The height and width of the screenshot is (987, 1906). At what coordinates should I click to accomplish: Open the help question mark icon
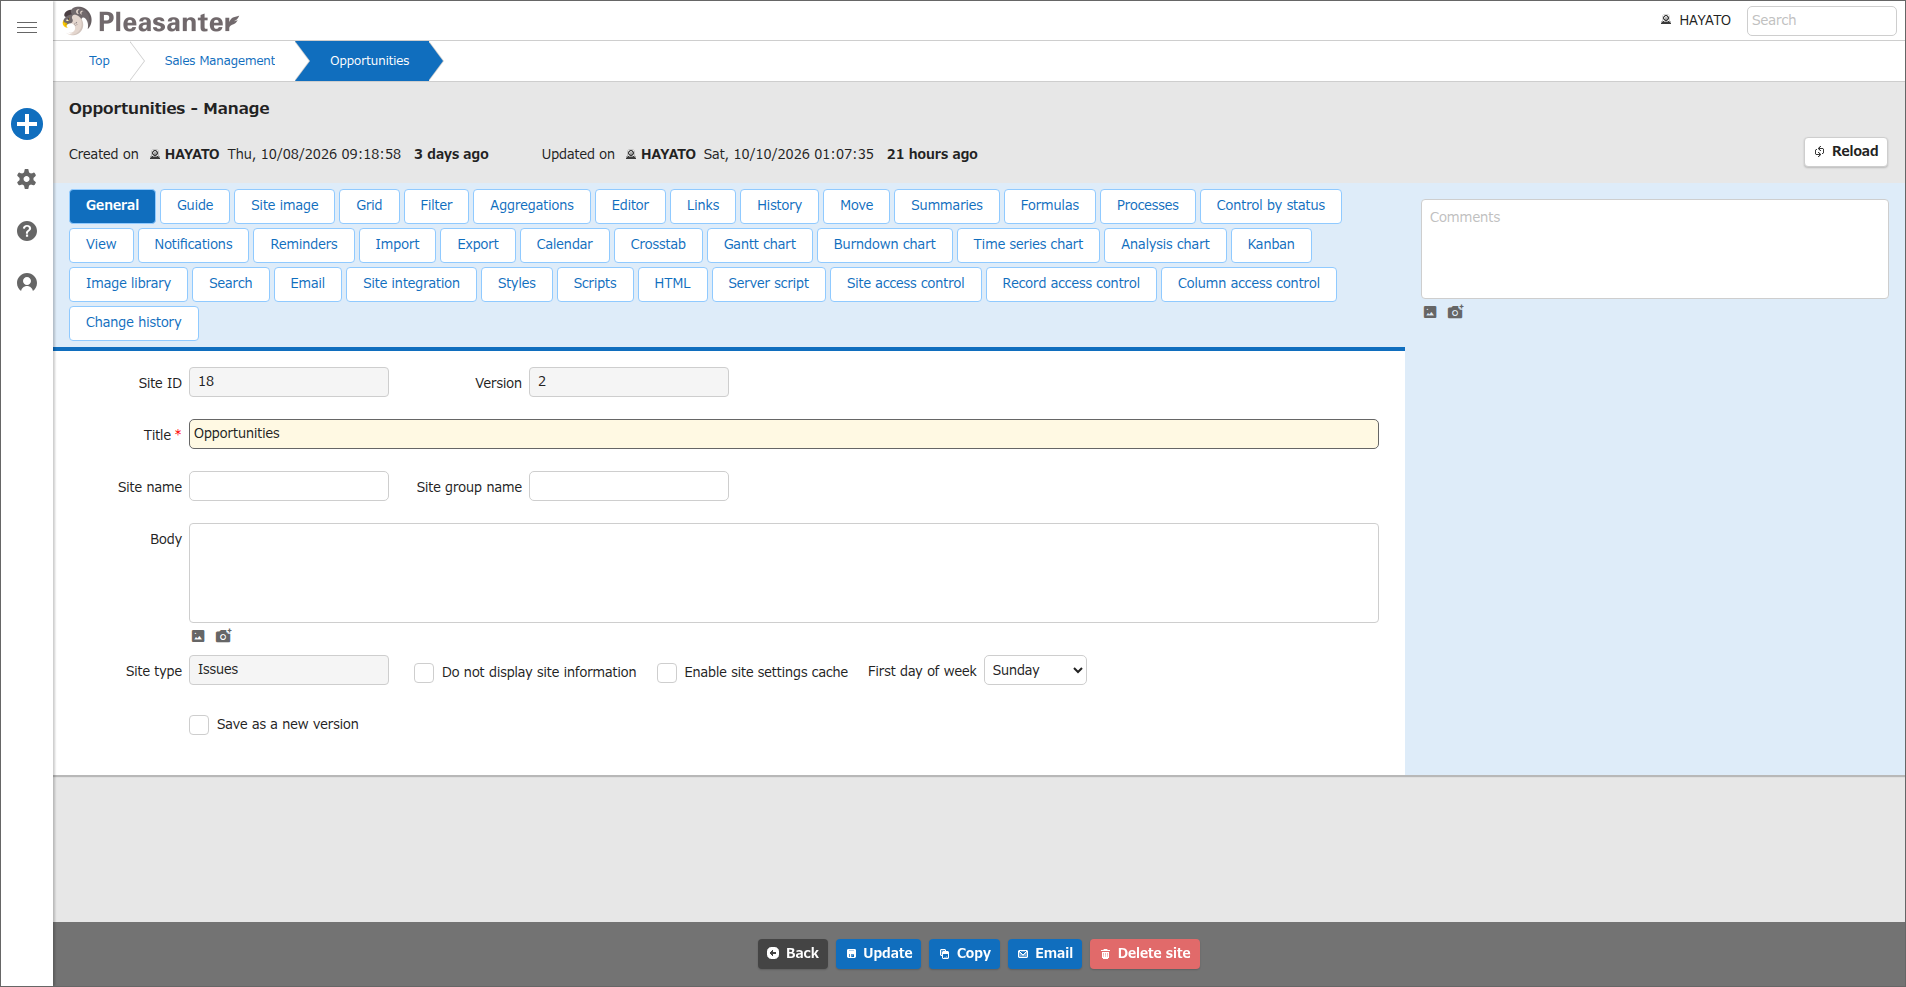point(27,231)
